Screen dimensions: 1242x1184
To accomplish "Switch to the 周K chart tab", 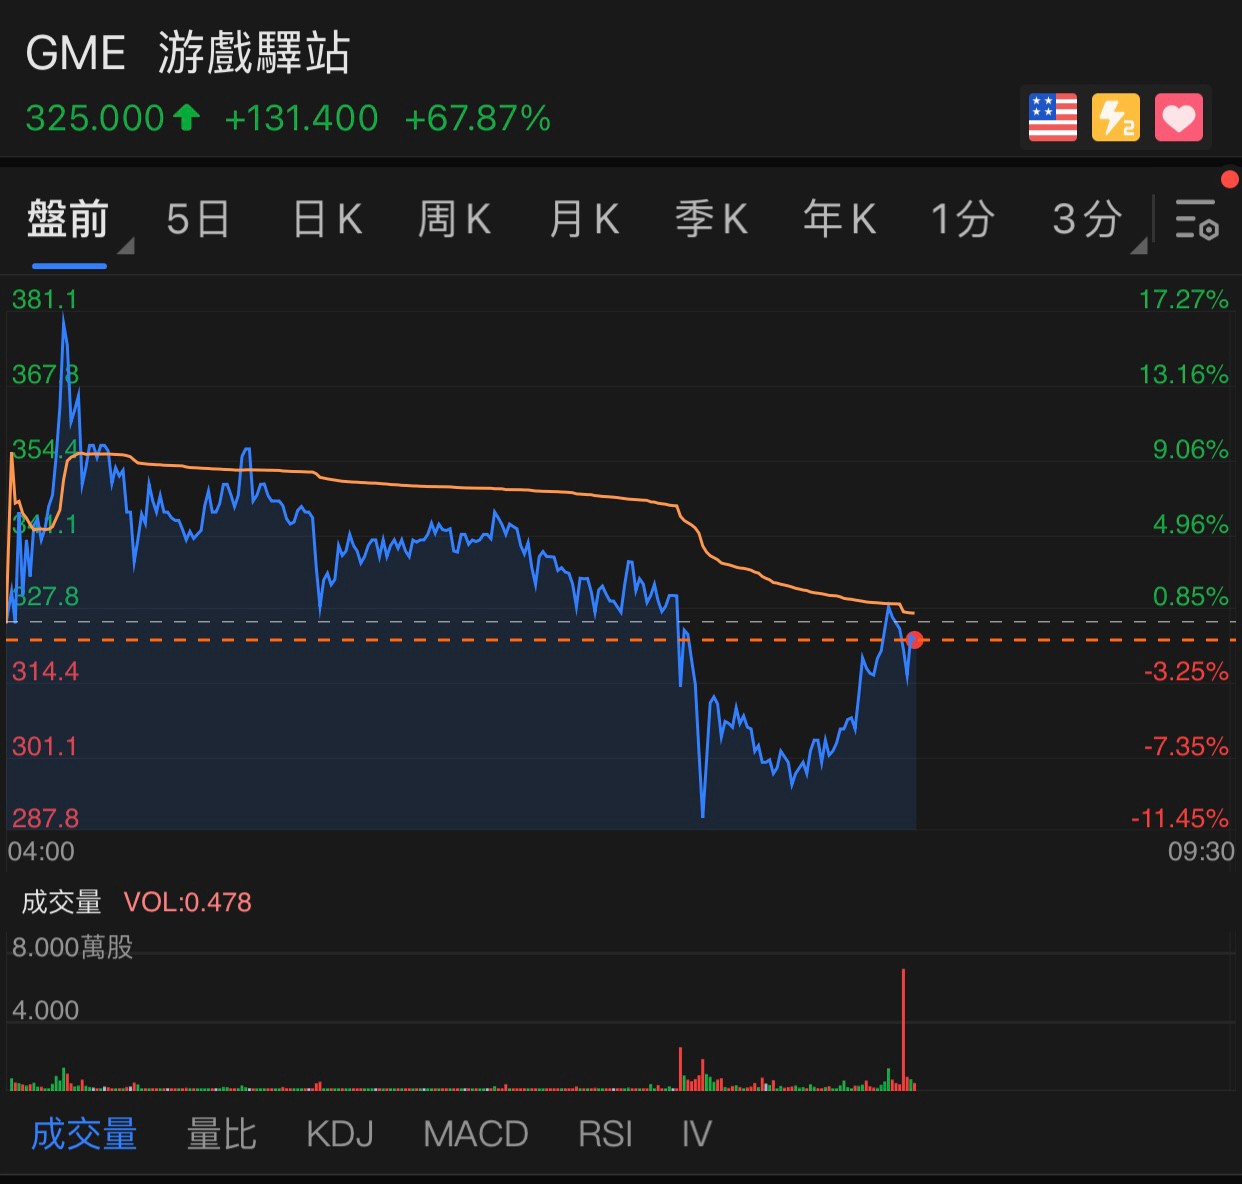I will pos(454,219).
